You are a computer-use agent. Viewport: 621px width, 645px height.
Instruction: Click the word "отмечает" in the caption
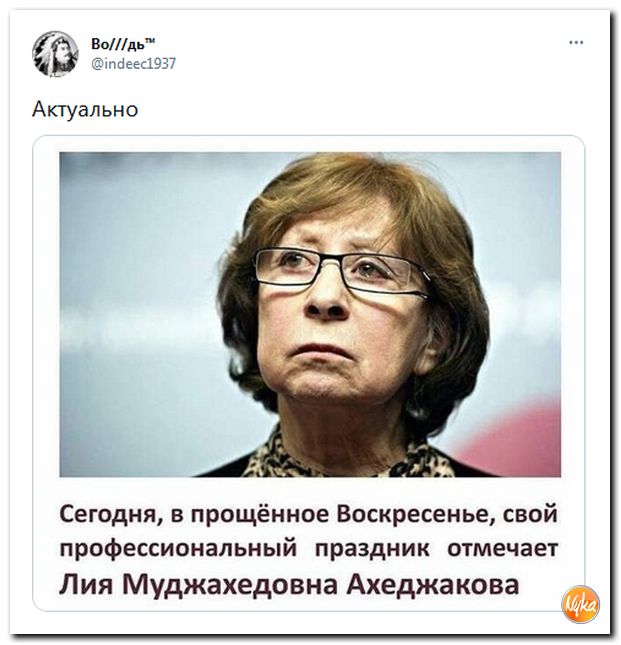(x=502, y=549)
